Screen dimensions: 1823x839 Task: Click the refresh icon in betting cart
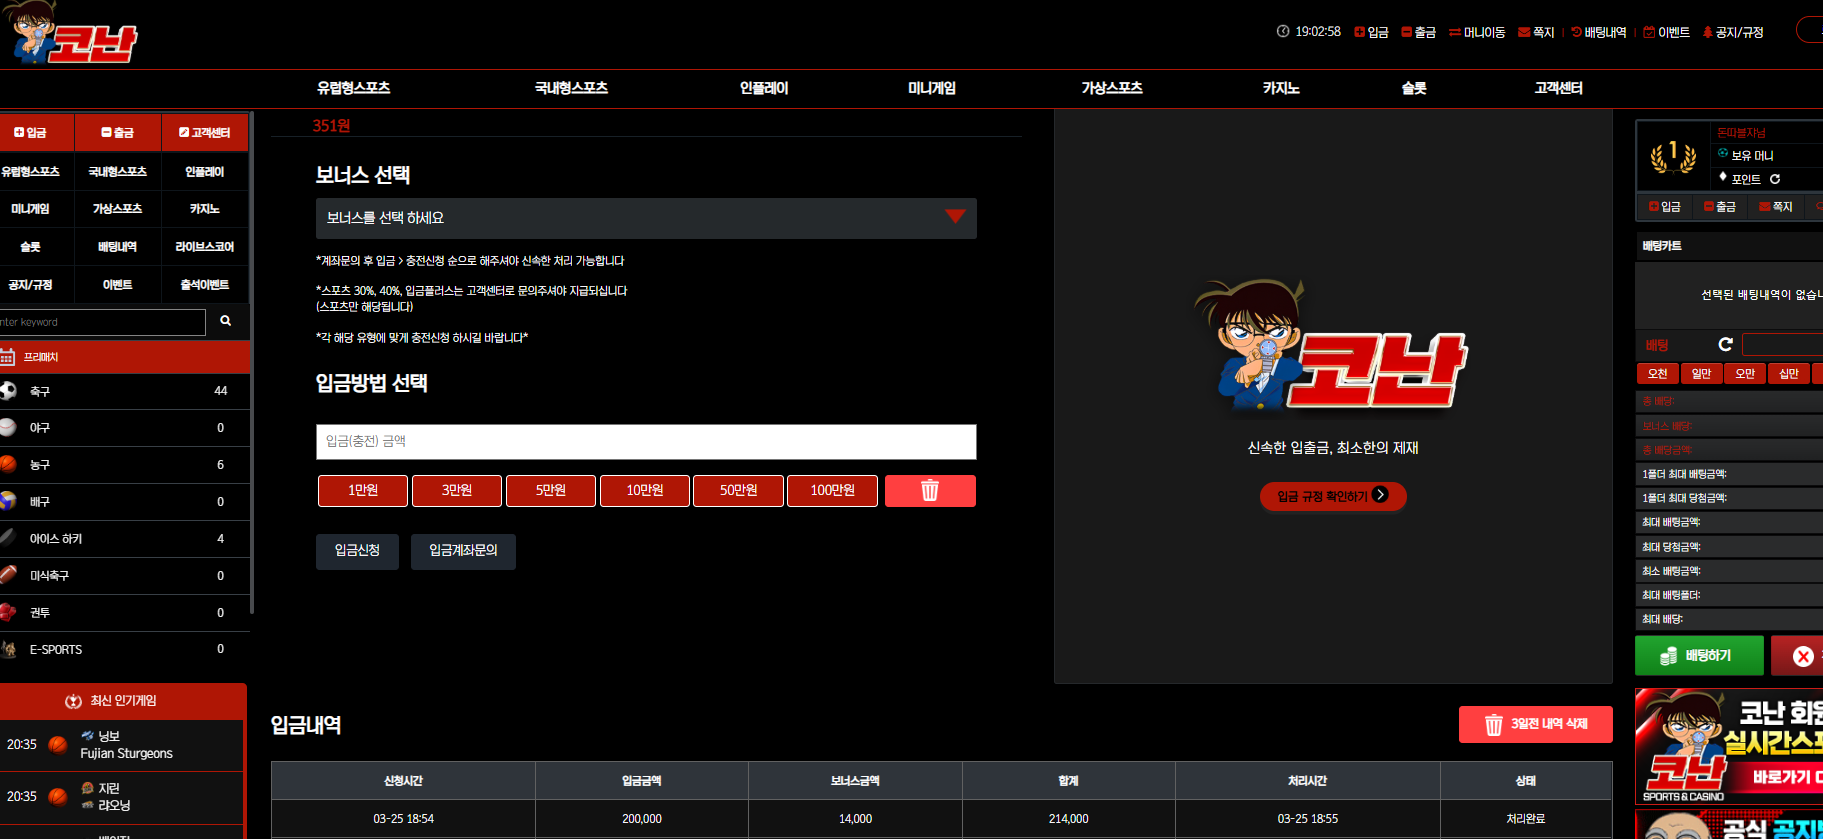(x=1725, y=345)
